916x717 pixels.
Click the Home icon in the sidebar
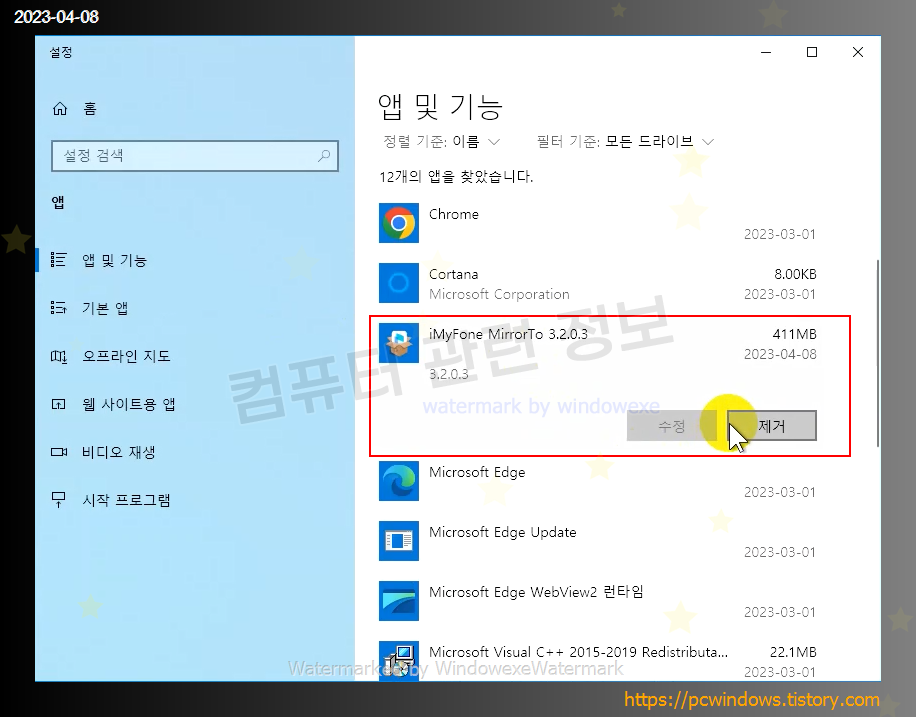(x=60, y=109)
